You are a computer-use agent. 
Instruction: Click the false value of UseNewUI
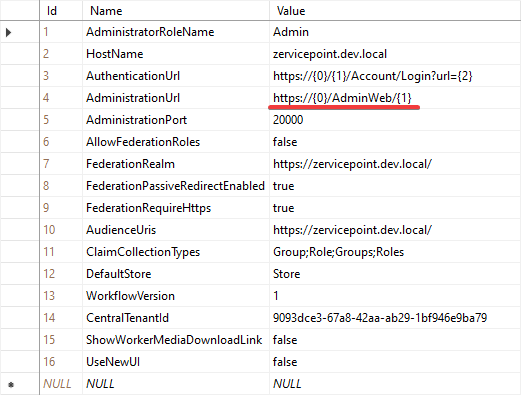coord(395,362)
